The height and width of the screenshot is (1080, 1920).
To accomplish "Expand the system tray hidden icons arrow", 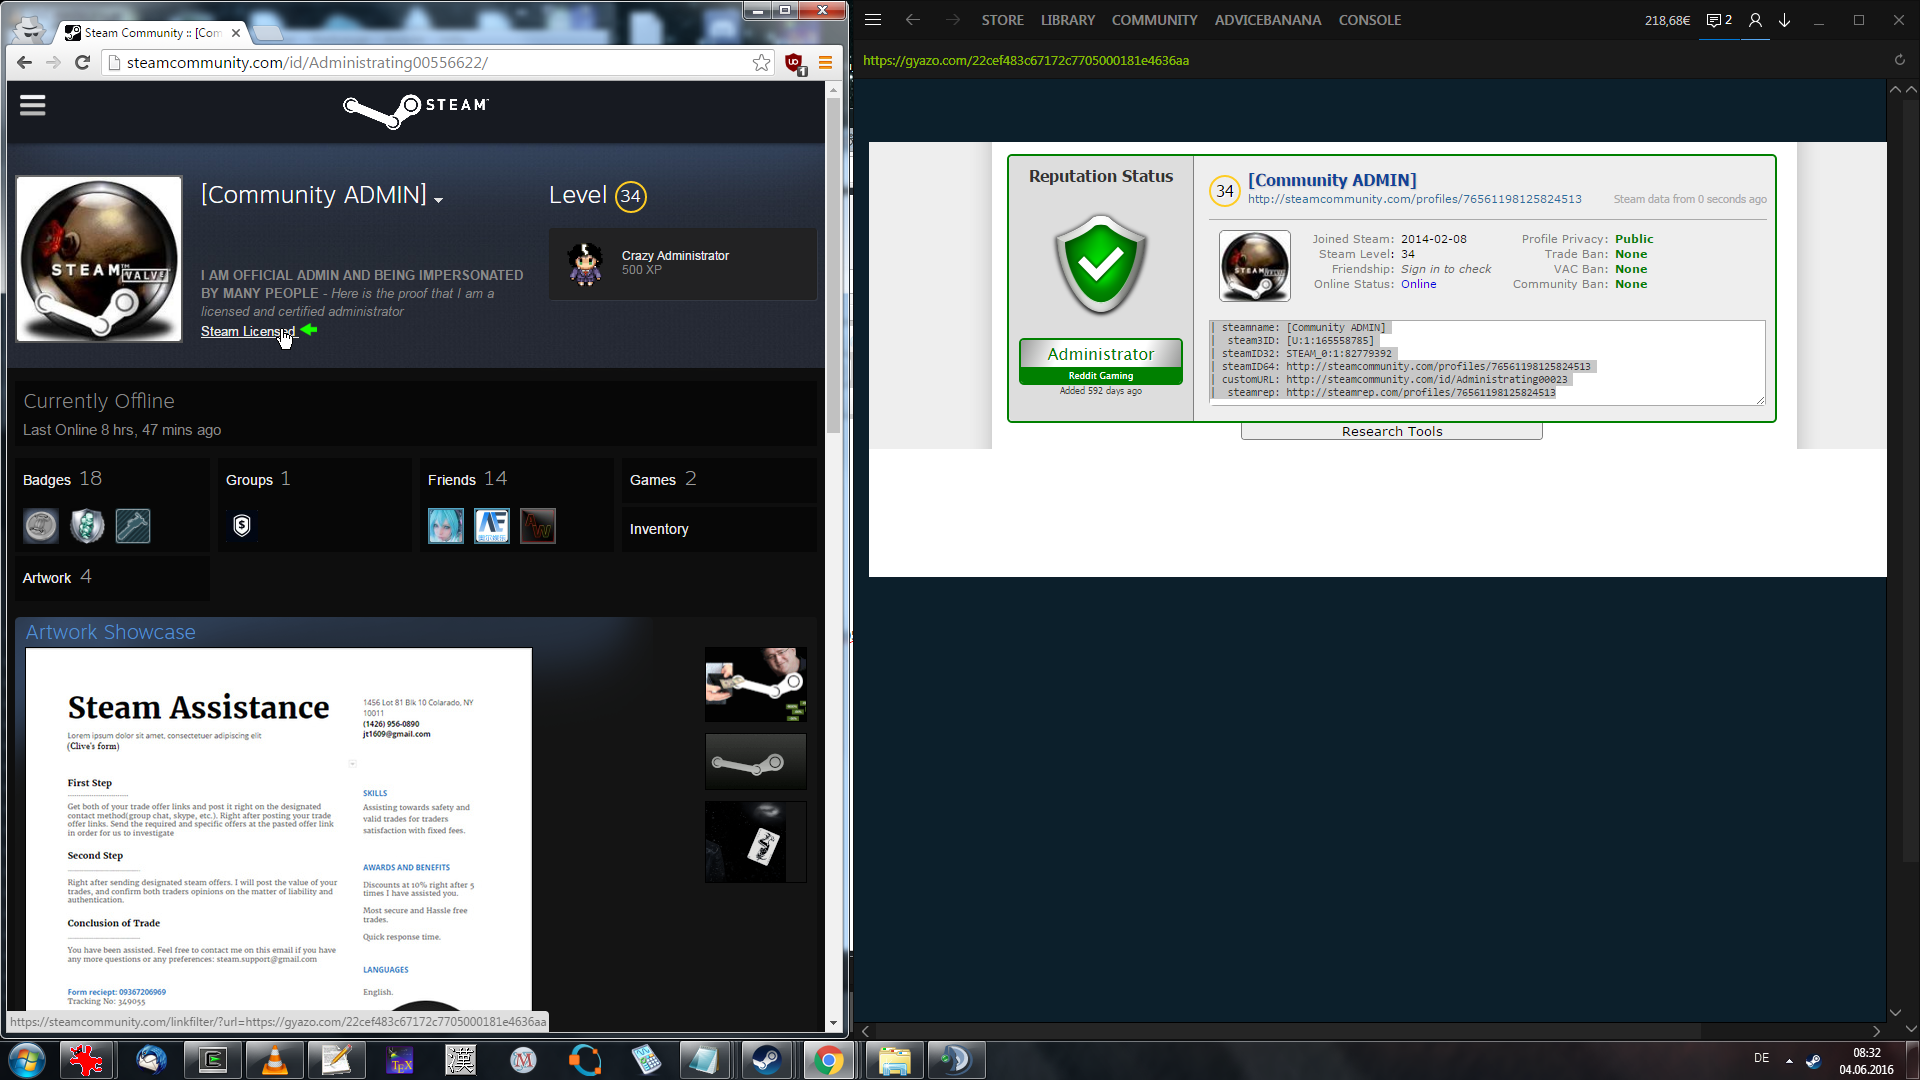I will pos(1789,1060).
